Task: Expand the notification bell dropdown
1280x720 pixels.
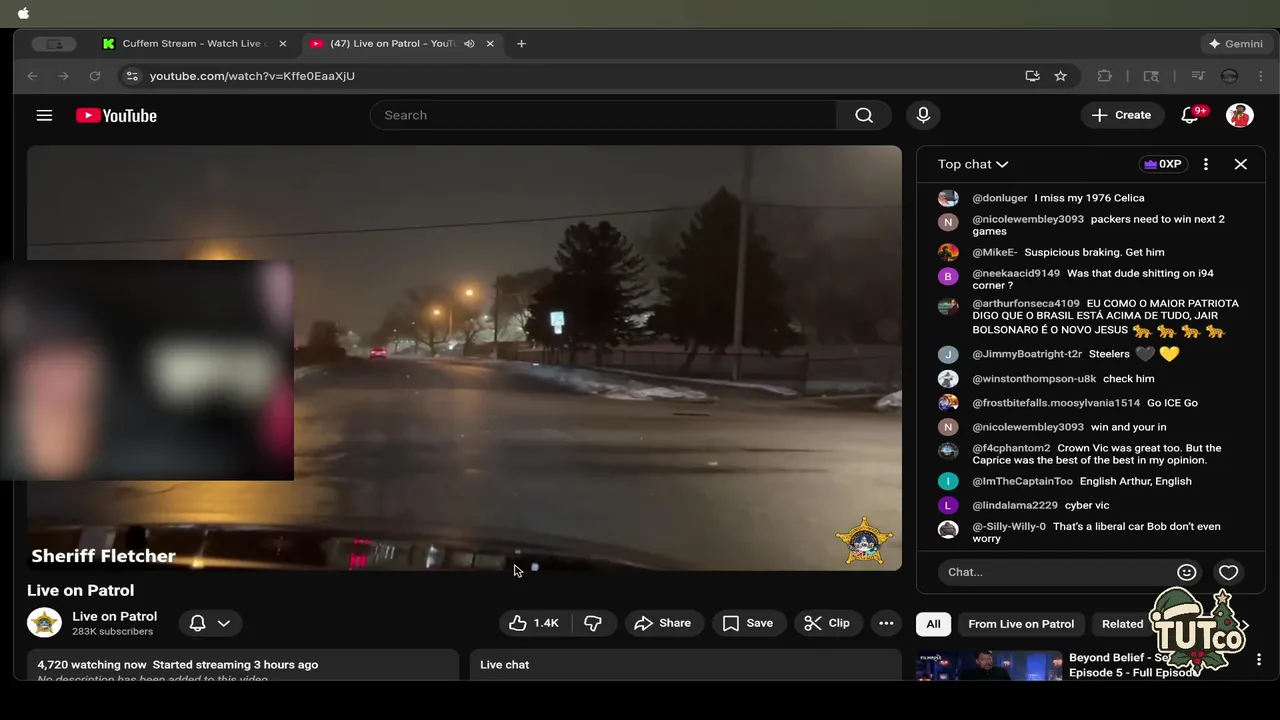Action: coord(211,623)
